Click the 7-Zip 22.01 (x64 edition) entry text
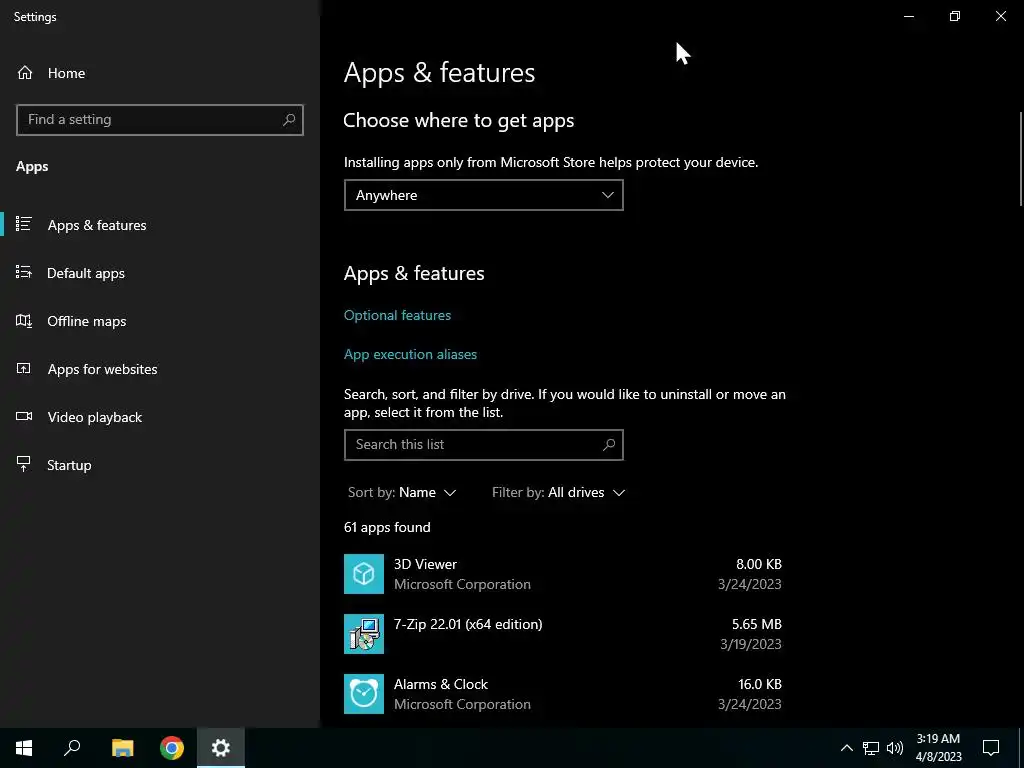Image resolution: width=1024 pixels, height=768 pixels. tap(468, 624)
